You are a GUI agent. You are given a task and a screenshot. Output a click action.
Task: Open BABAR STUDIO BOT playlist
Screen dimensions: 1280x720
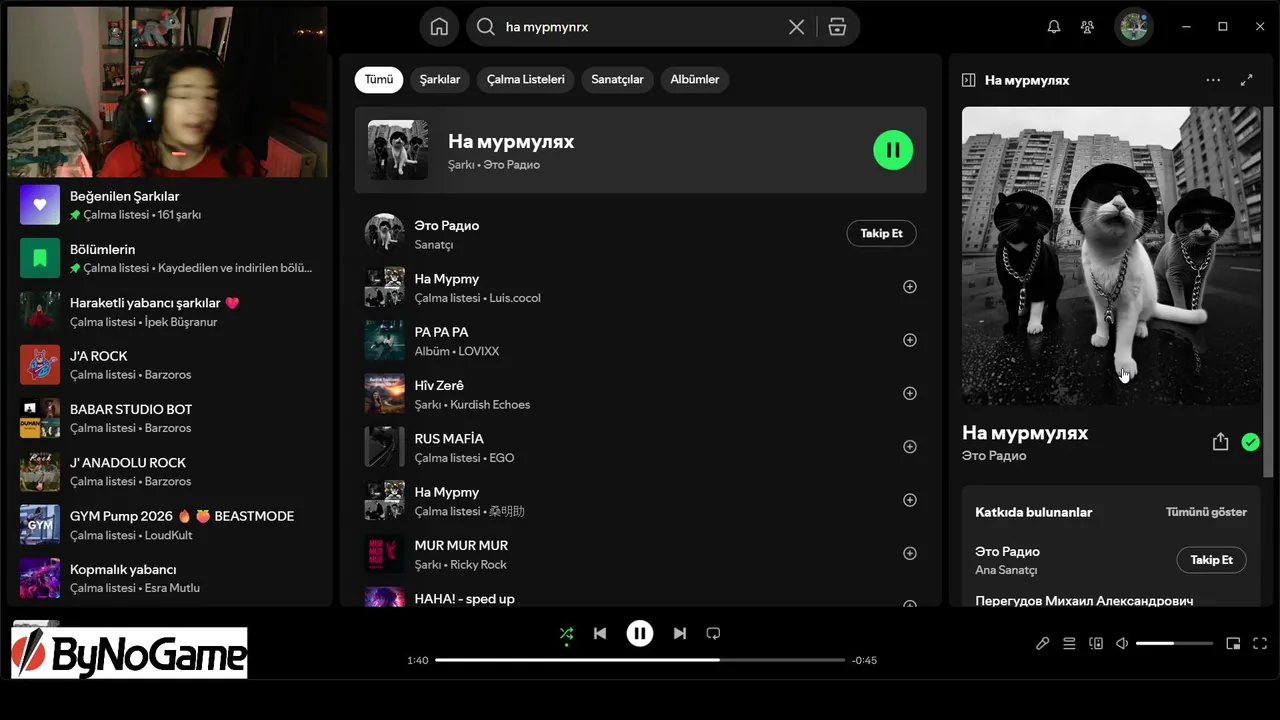tap(170, 418)
